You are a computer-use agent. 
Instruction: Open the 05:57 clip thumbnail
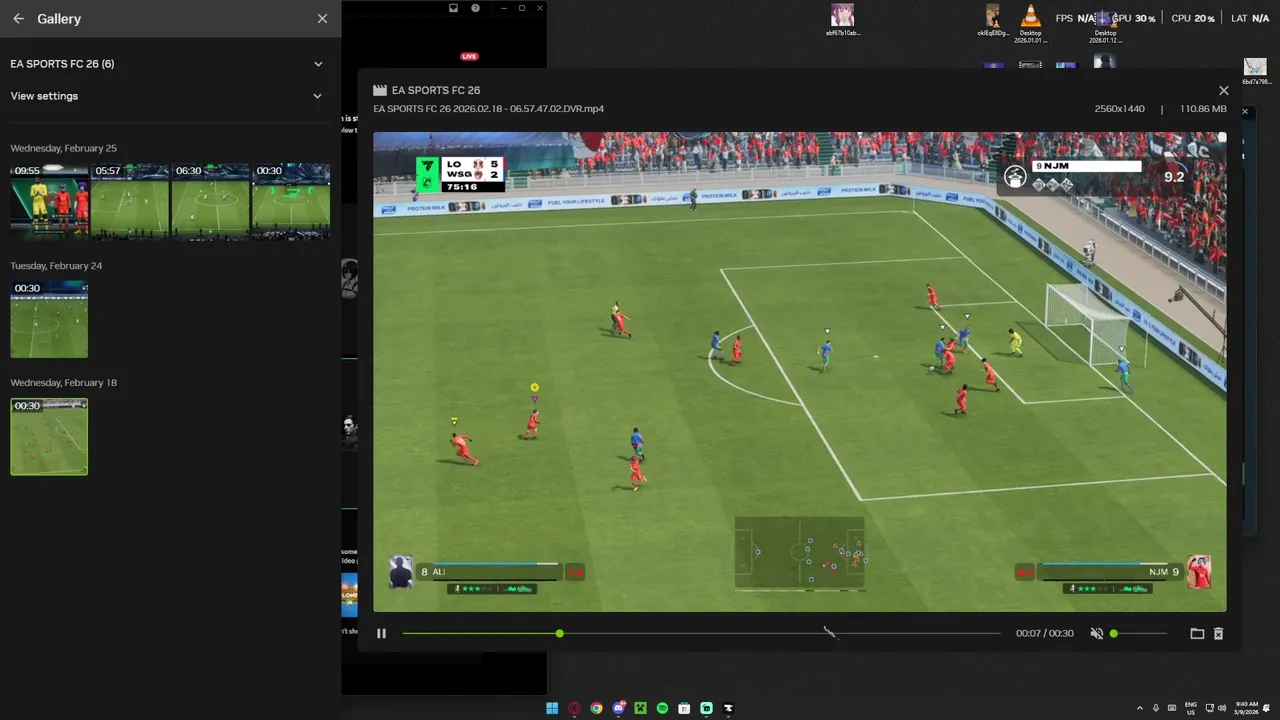[130, 201]
